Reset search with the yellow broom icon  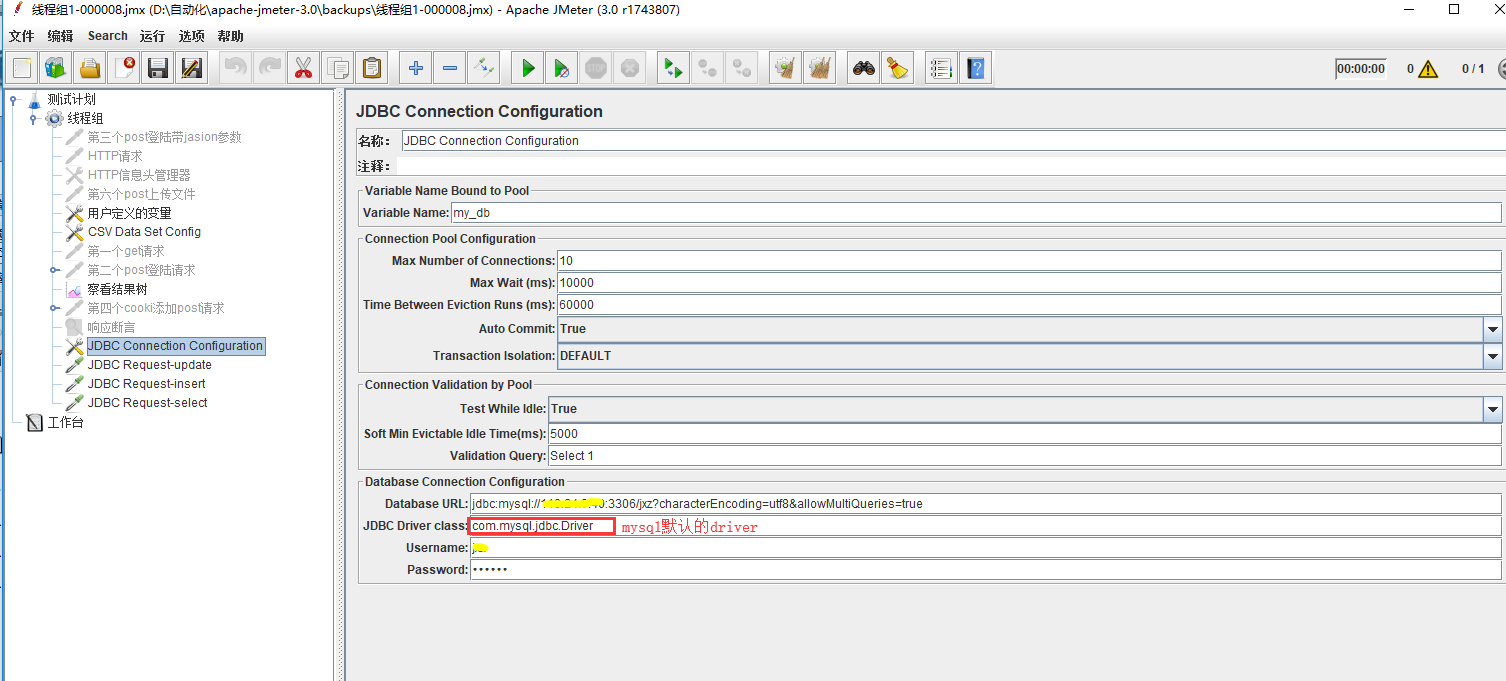(x=898, y=68)
